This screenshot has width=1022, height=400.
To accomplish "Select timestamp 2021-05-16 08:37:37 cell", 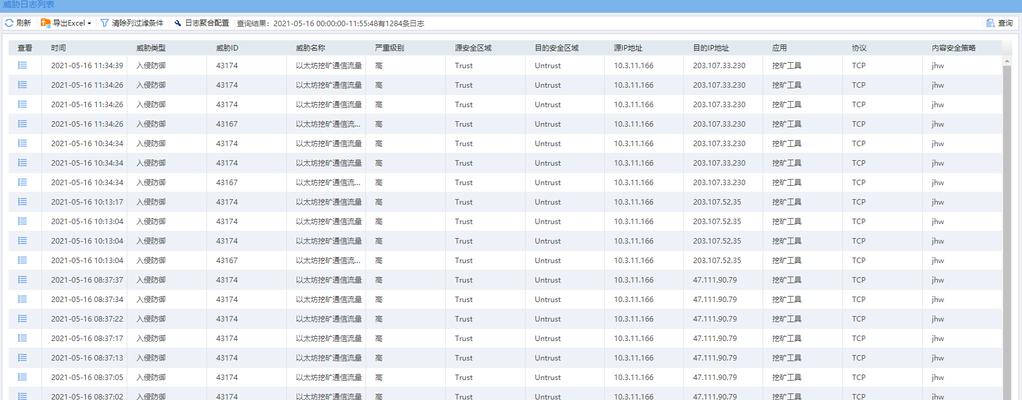I will (87, 280).
